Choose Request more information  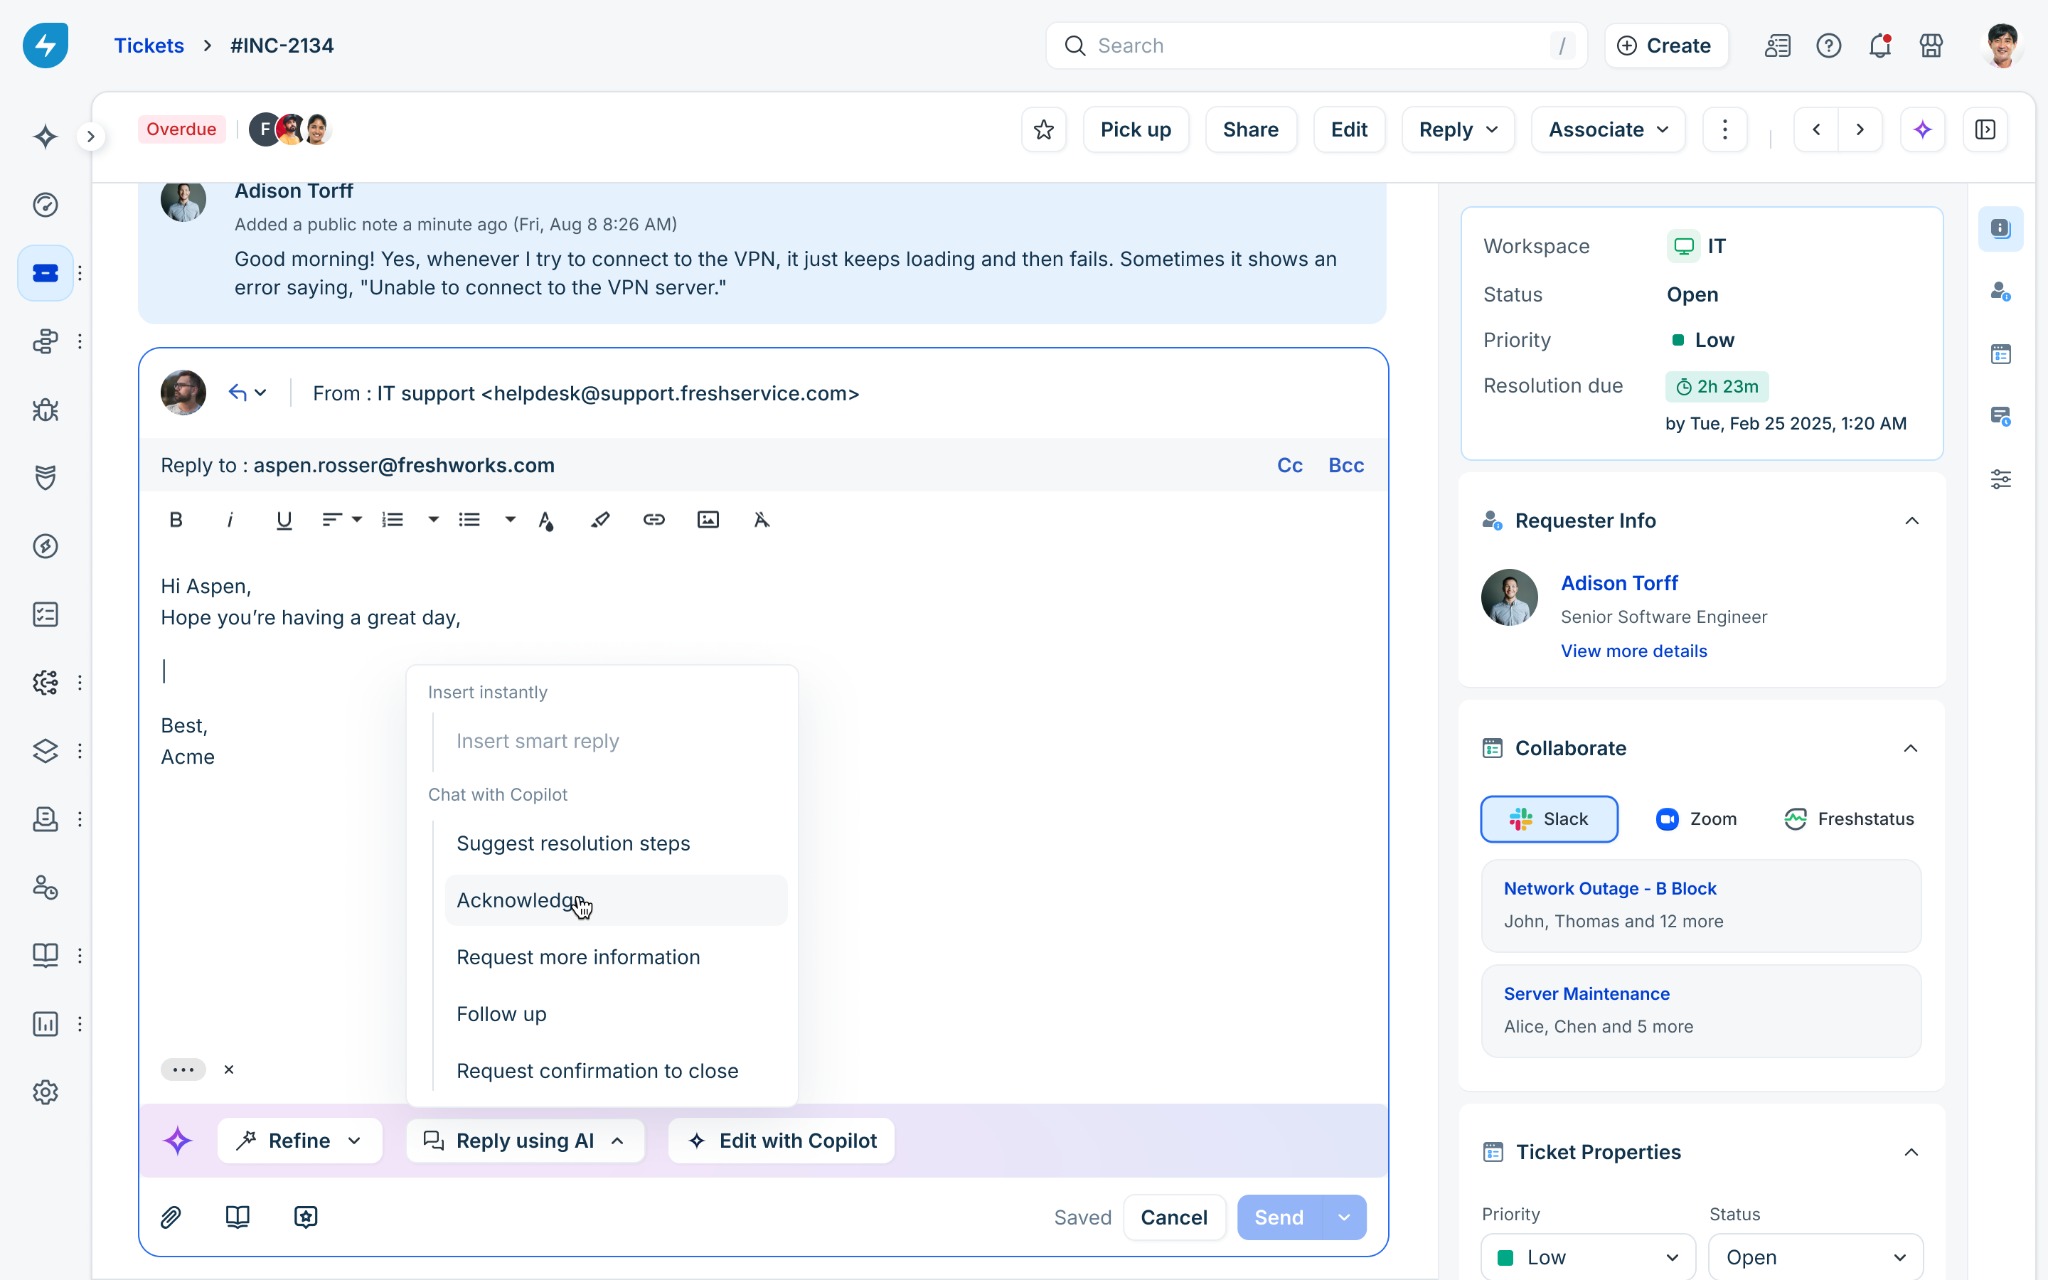pos(616,958)
